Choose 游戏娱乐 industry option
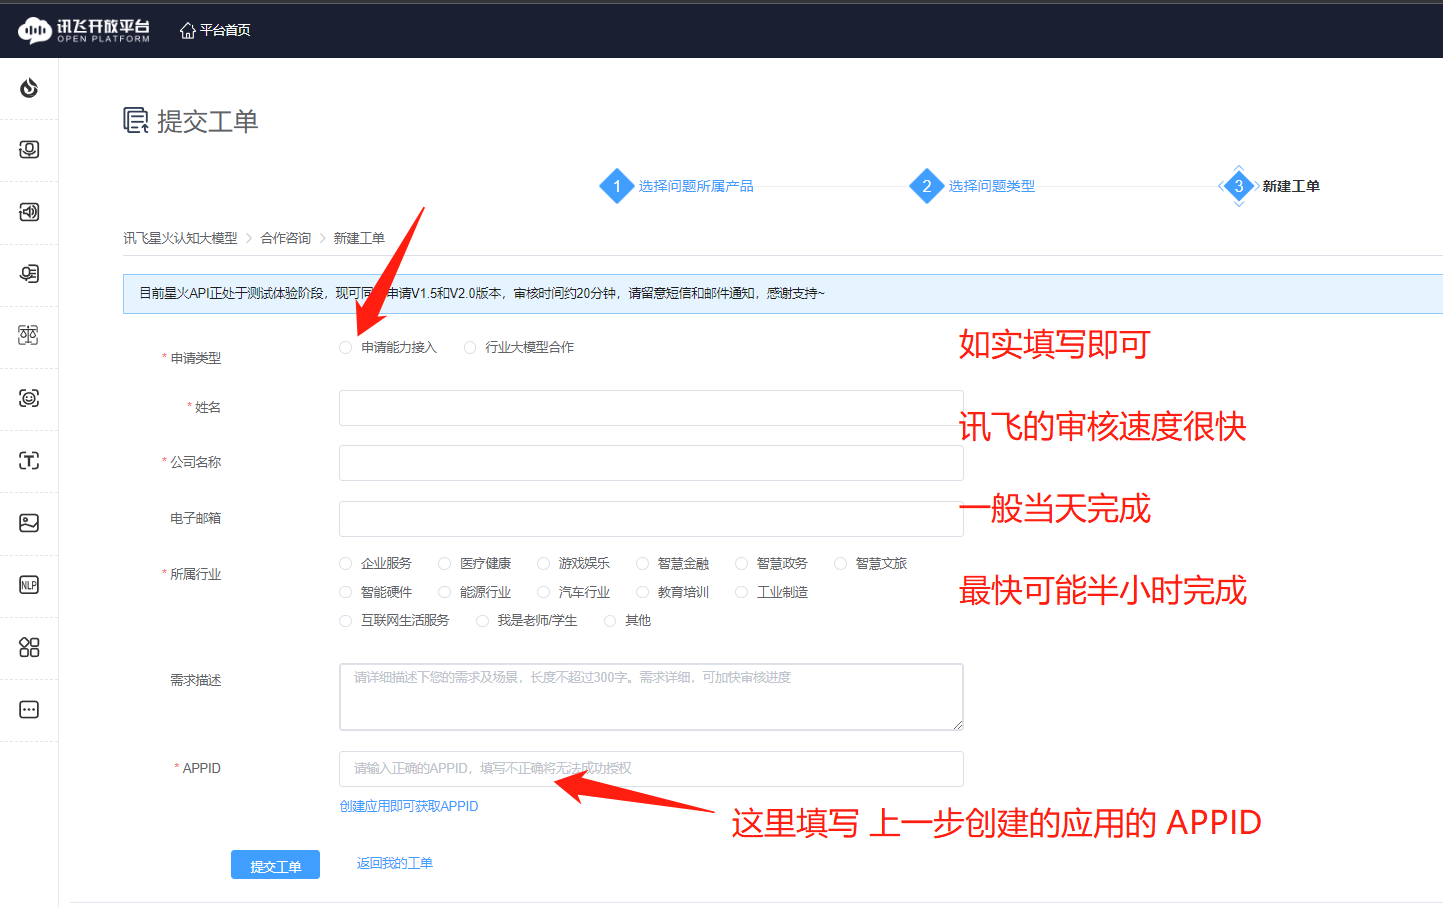The width and height of the screenshot is (1443, 907). [x=544, y=564]
